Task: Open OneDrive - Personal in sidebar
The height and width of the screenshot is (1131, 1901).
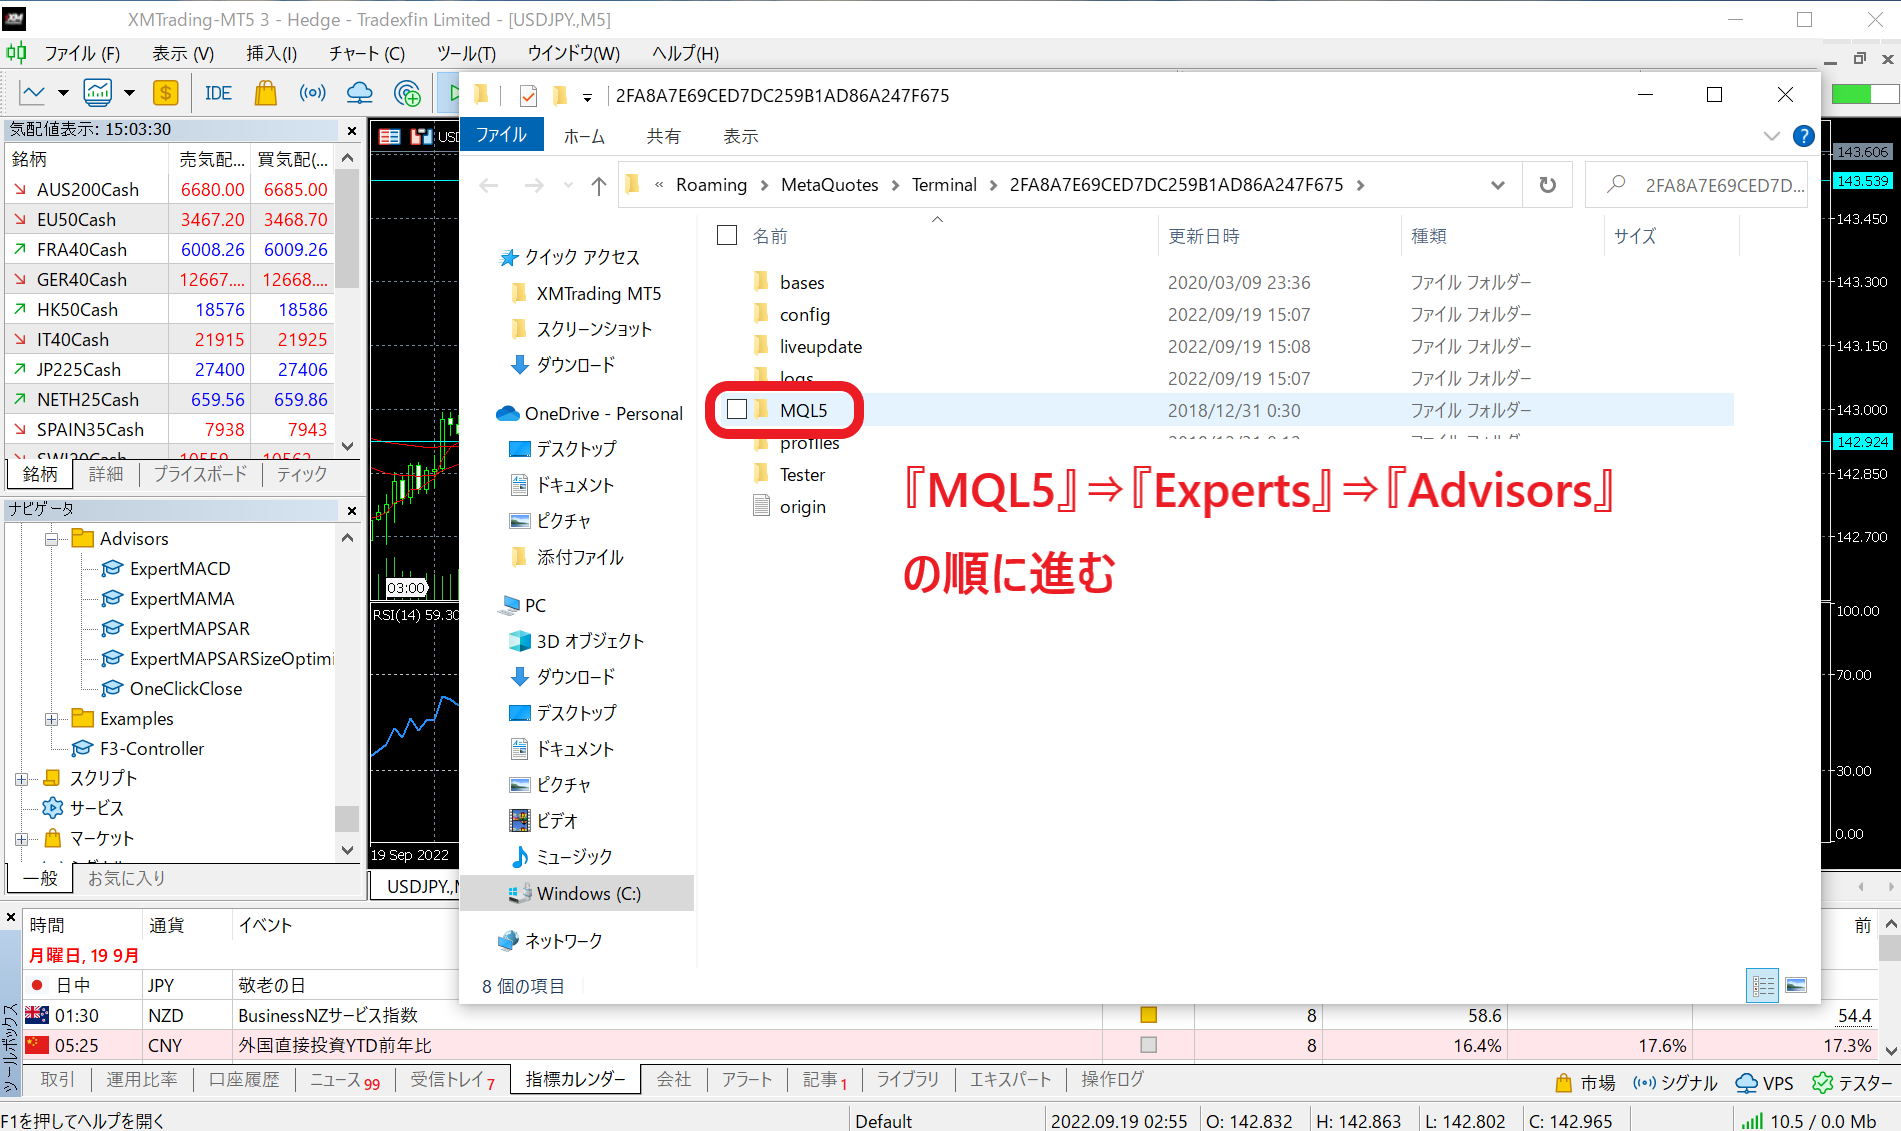Action: tap(603, 413)
